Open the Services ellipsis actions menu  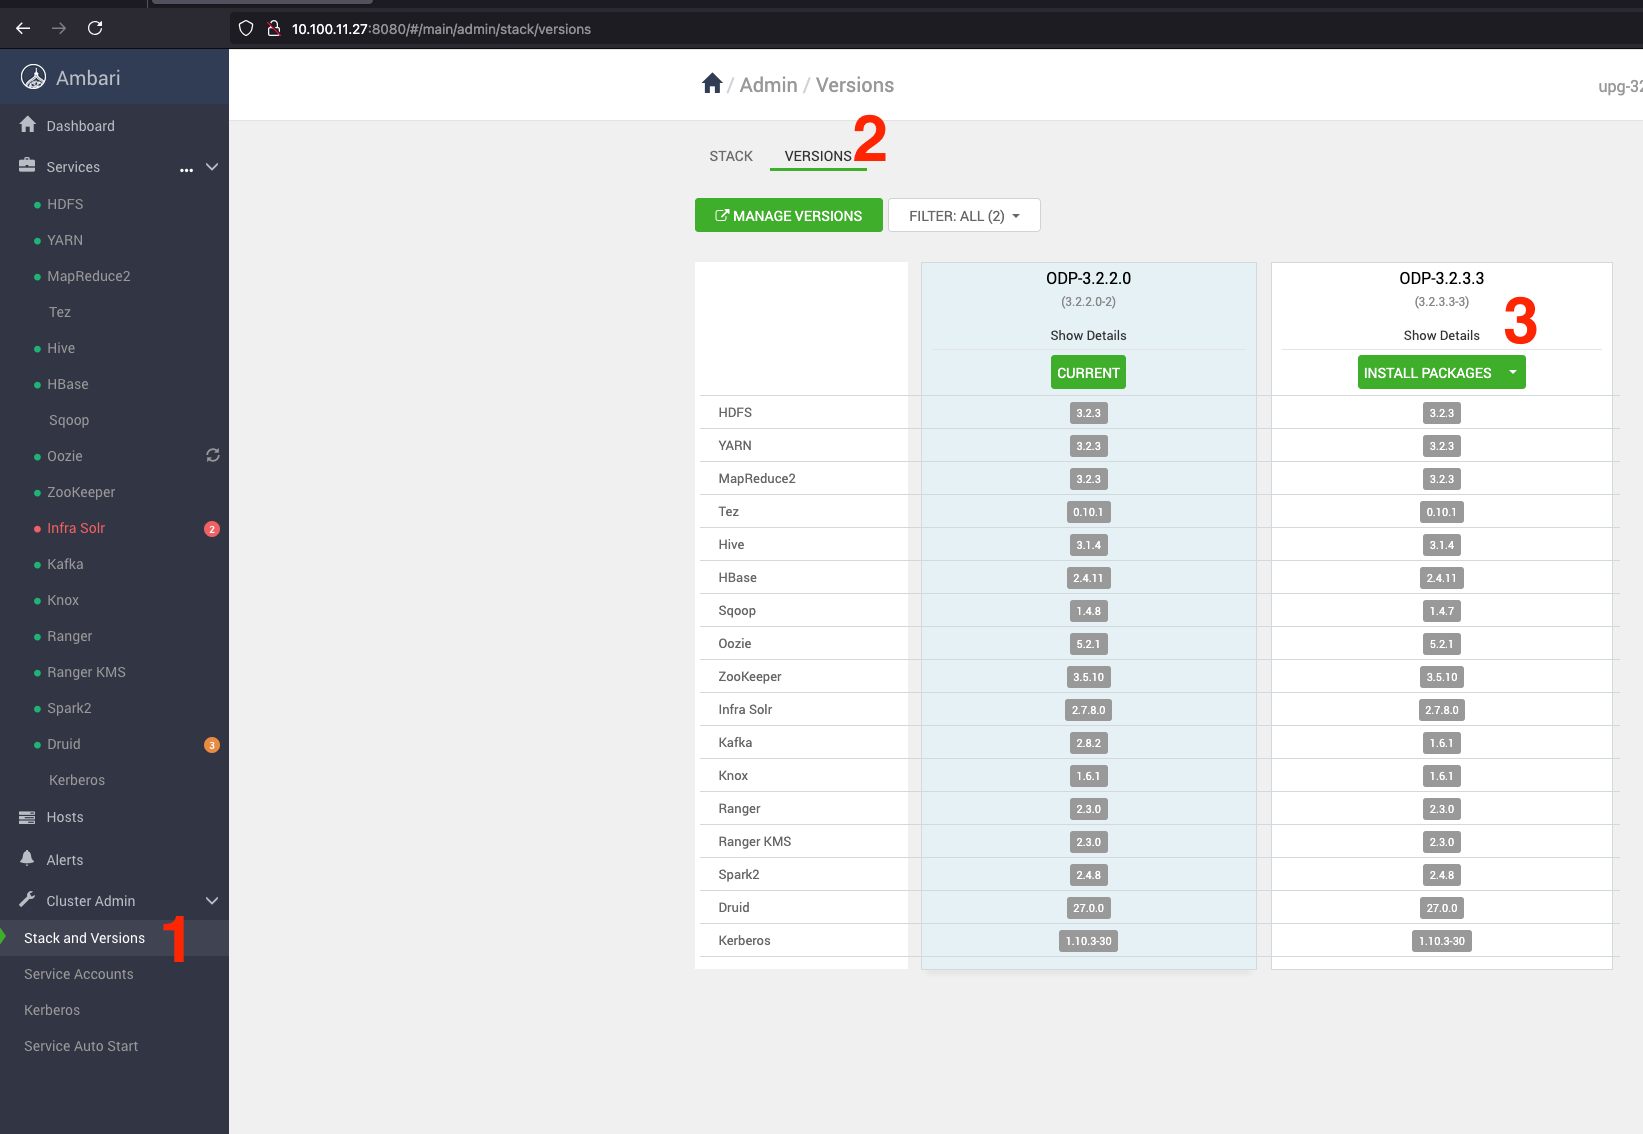coord(186,168)
